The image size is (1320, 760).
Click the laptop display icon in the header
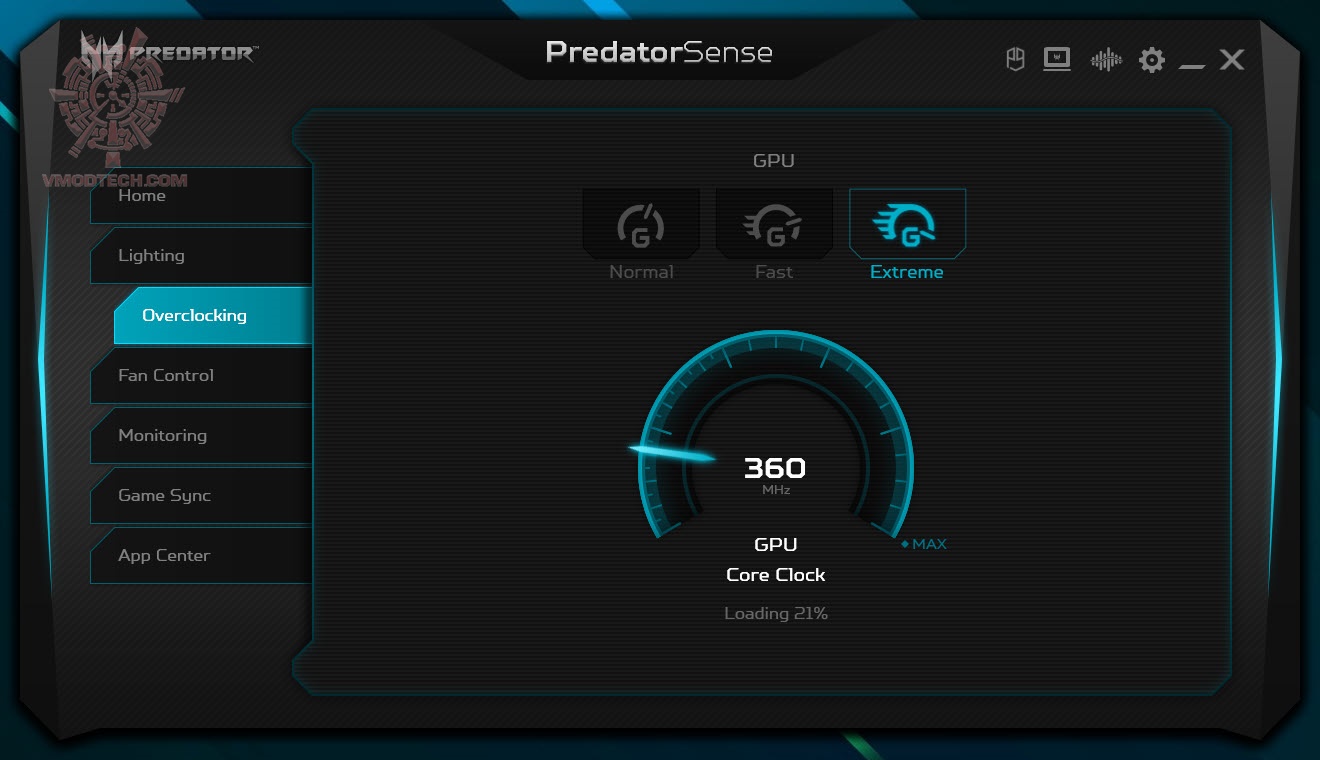(1057, 60)
